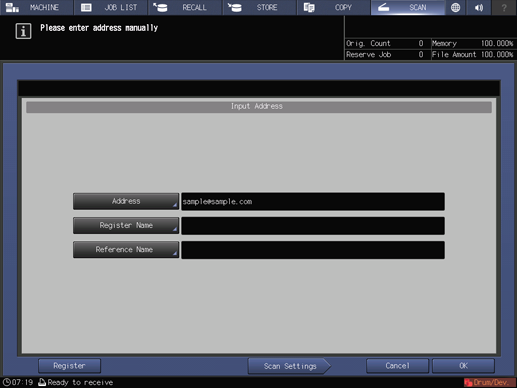Switch to the COPY tab
The image size is (517, 388).
click(x=333, y=7)
